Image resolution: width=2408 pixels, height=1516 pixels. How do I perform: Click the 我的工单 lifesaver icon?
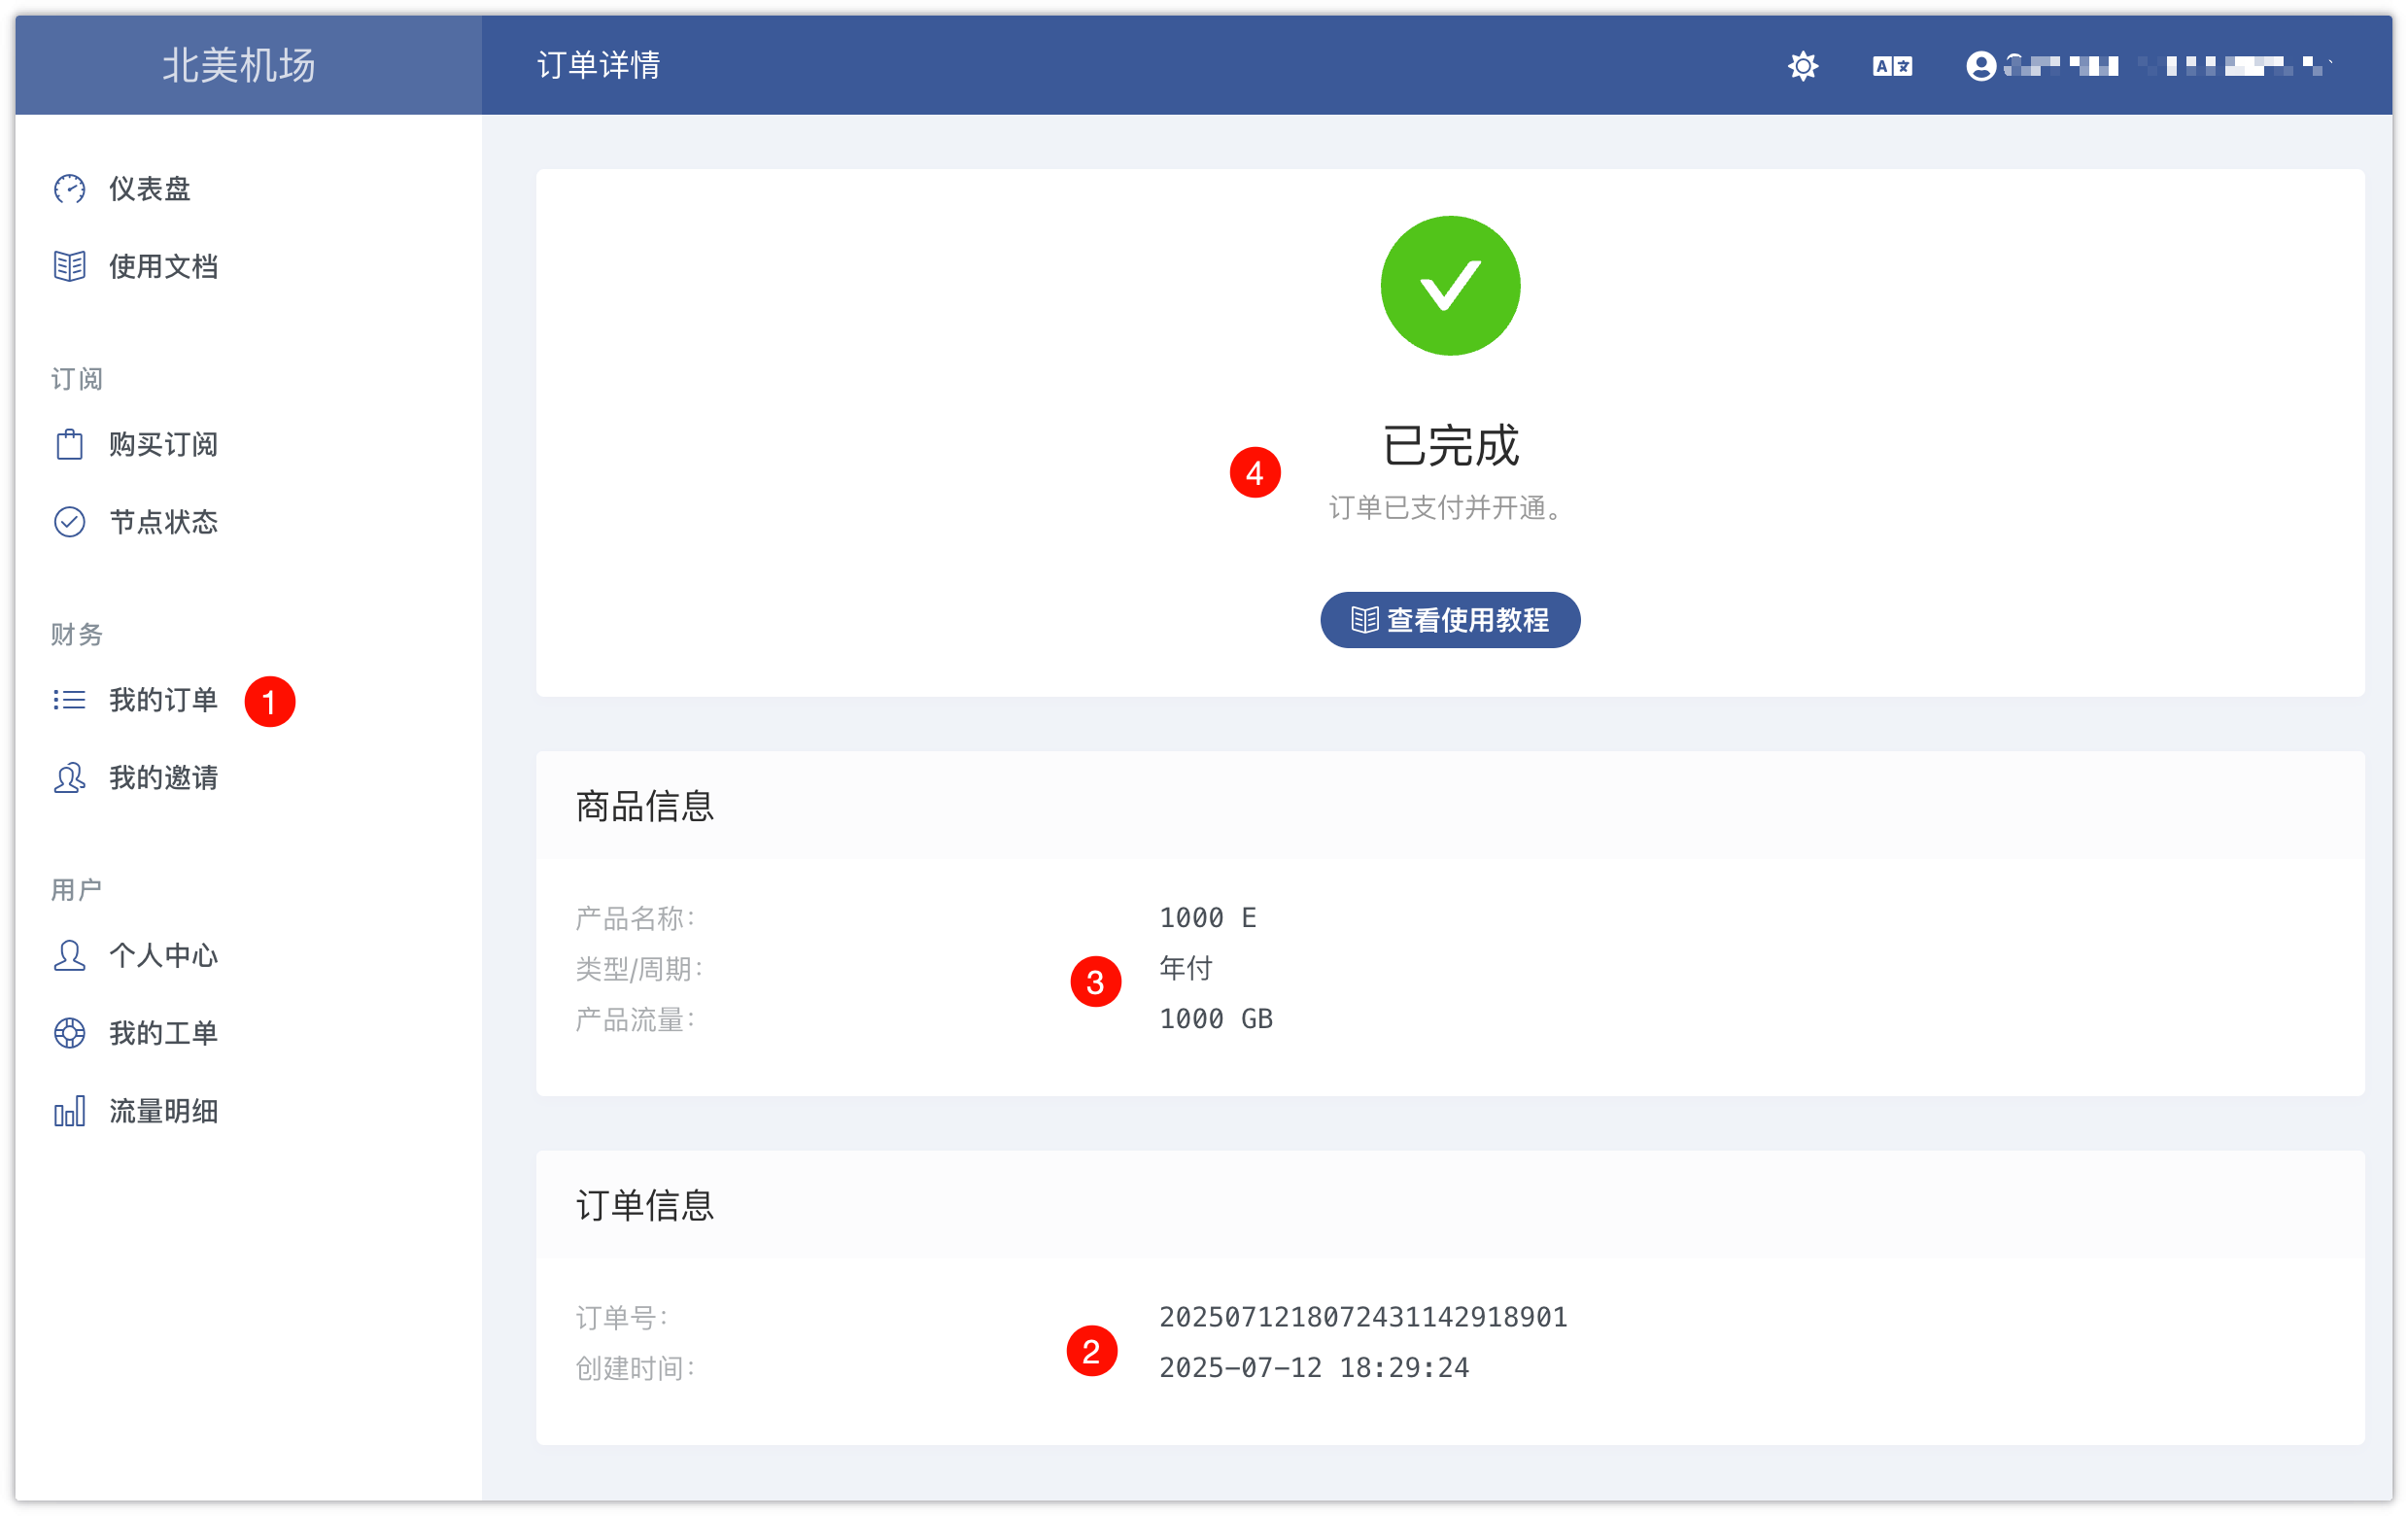coord(69,1033)
